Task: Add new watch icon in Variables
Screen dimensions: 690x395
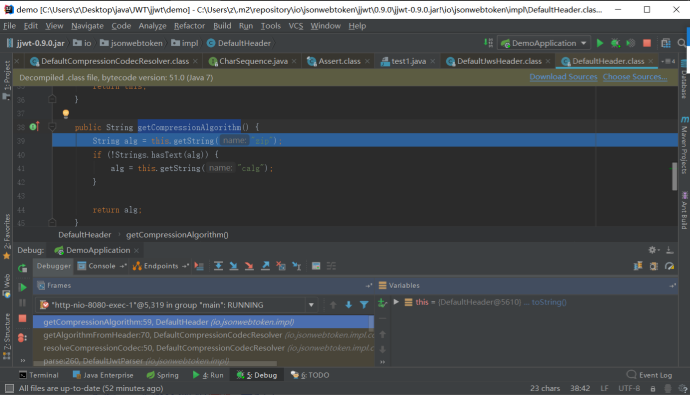Action: point(382,303)
